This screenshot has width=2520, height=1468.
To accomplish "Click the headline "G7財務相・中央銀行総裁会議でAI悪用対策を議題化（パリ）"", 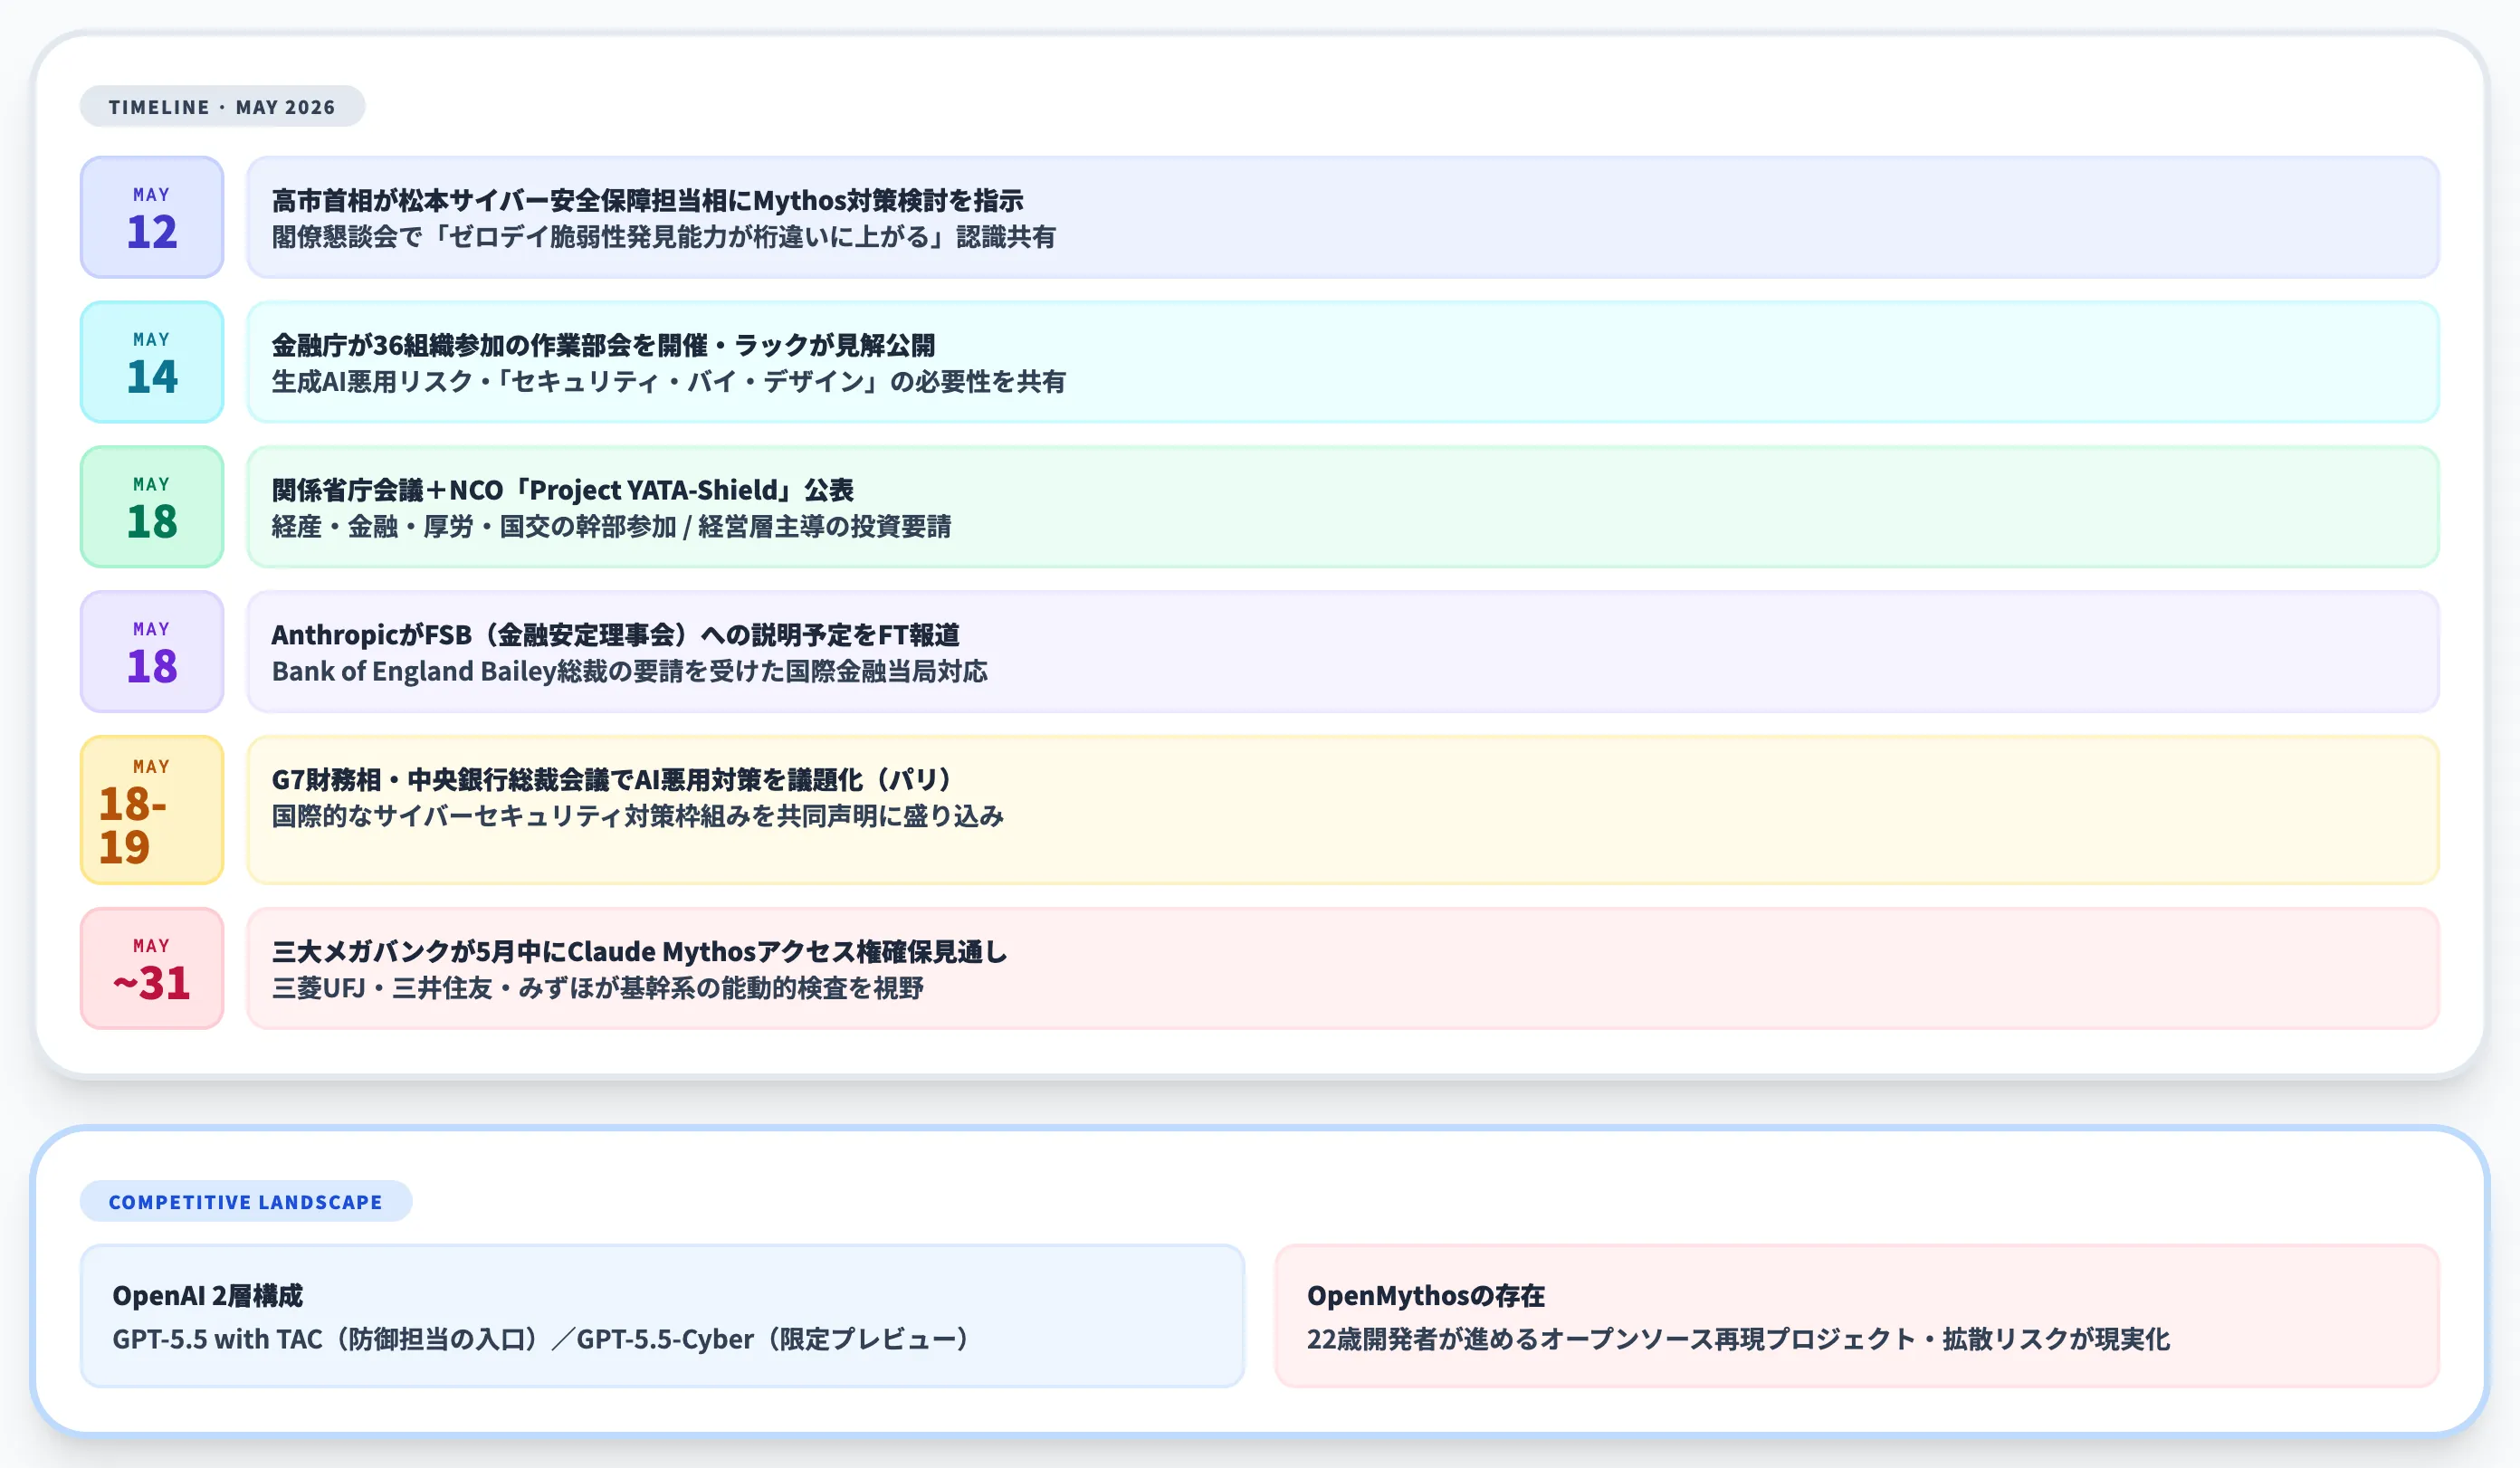I will click(612, 780).
